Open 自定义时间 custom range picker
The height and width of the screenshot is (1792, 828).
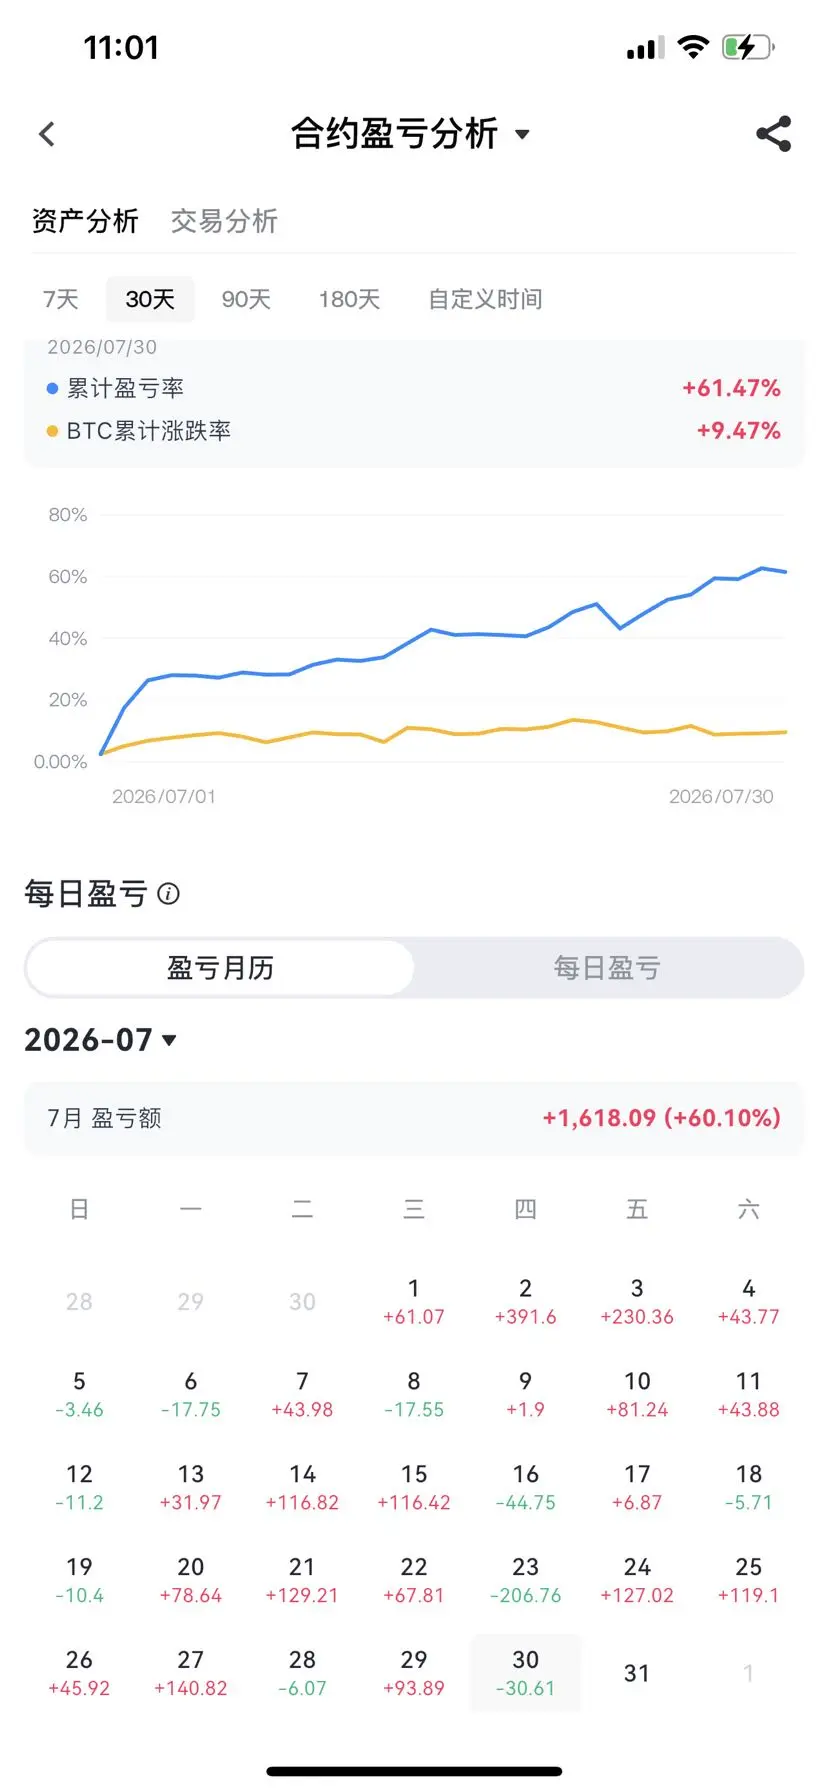[485, 299]
